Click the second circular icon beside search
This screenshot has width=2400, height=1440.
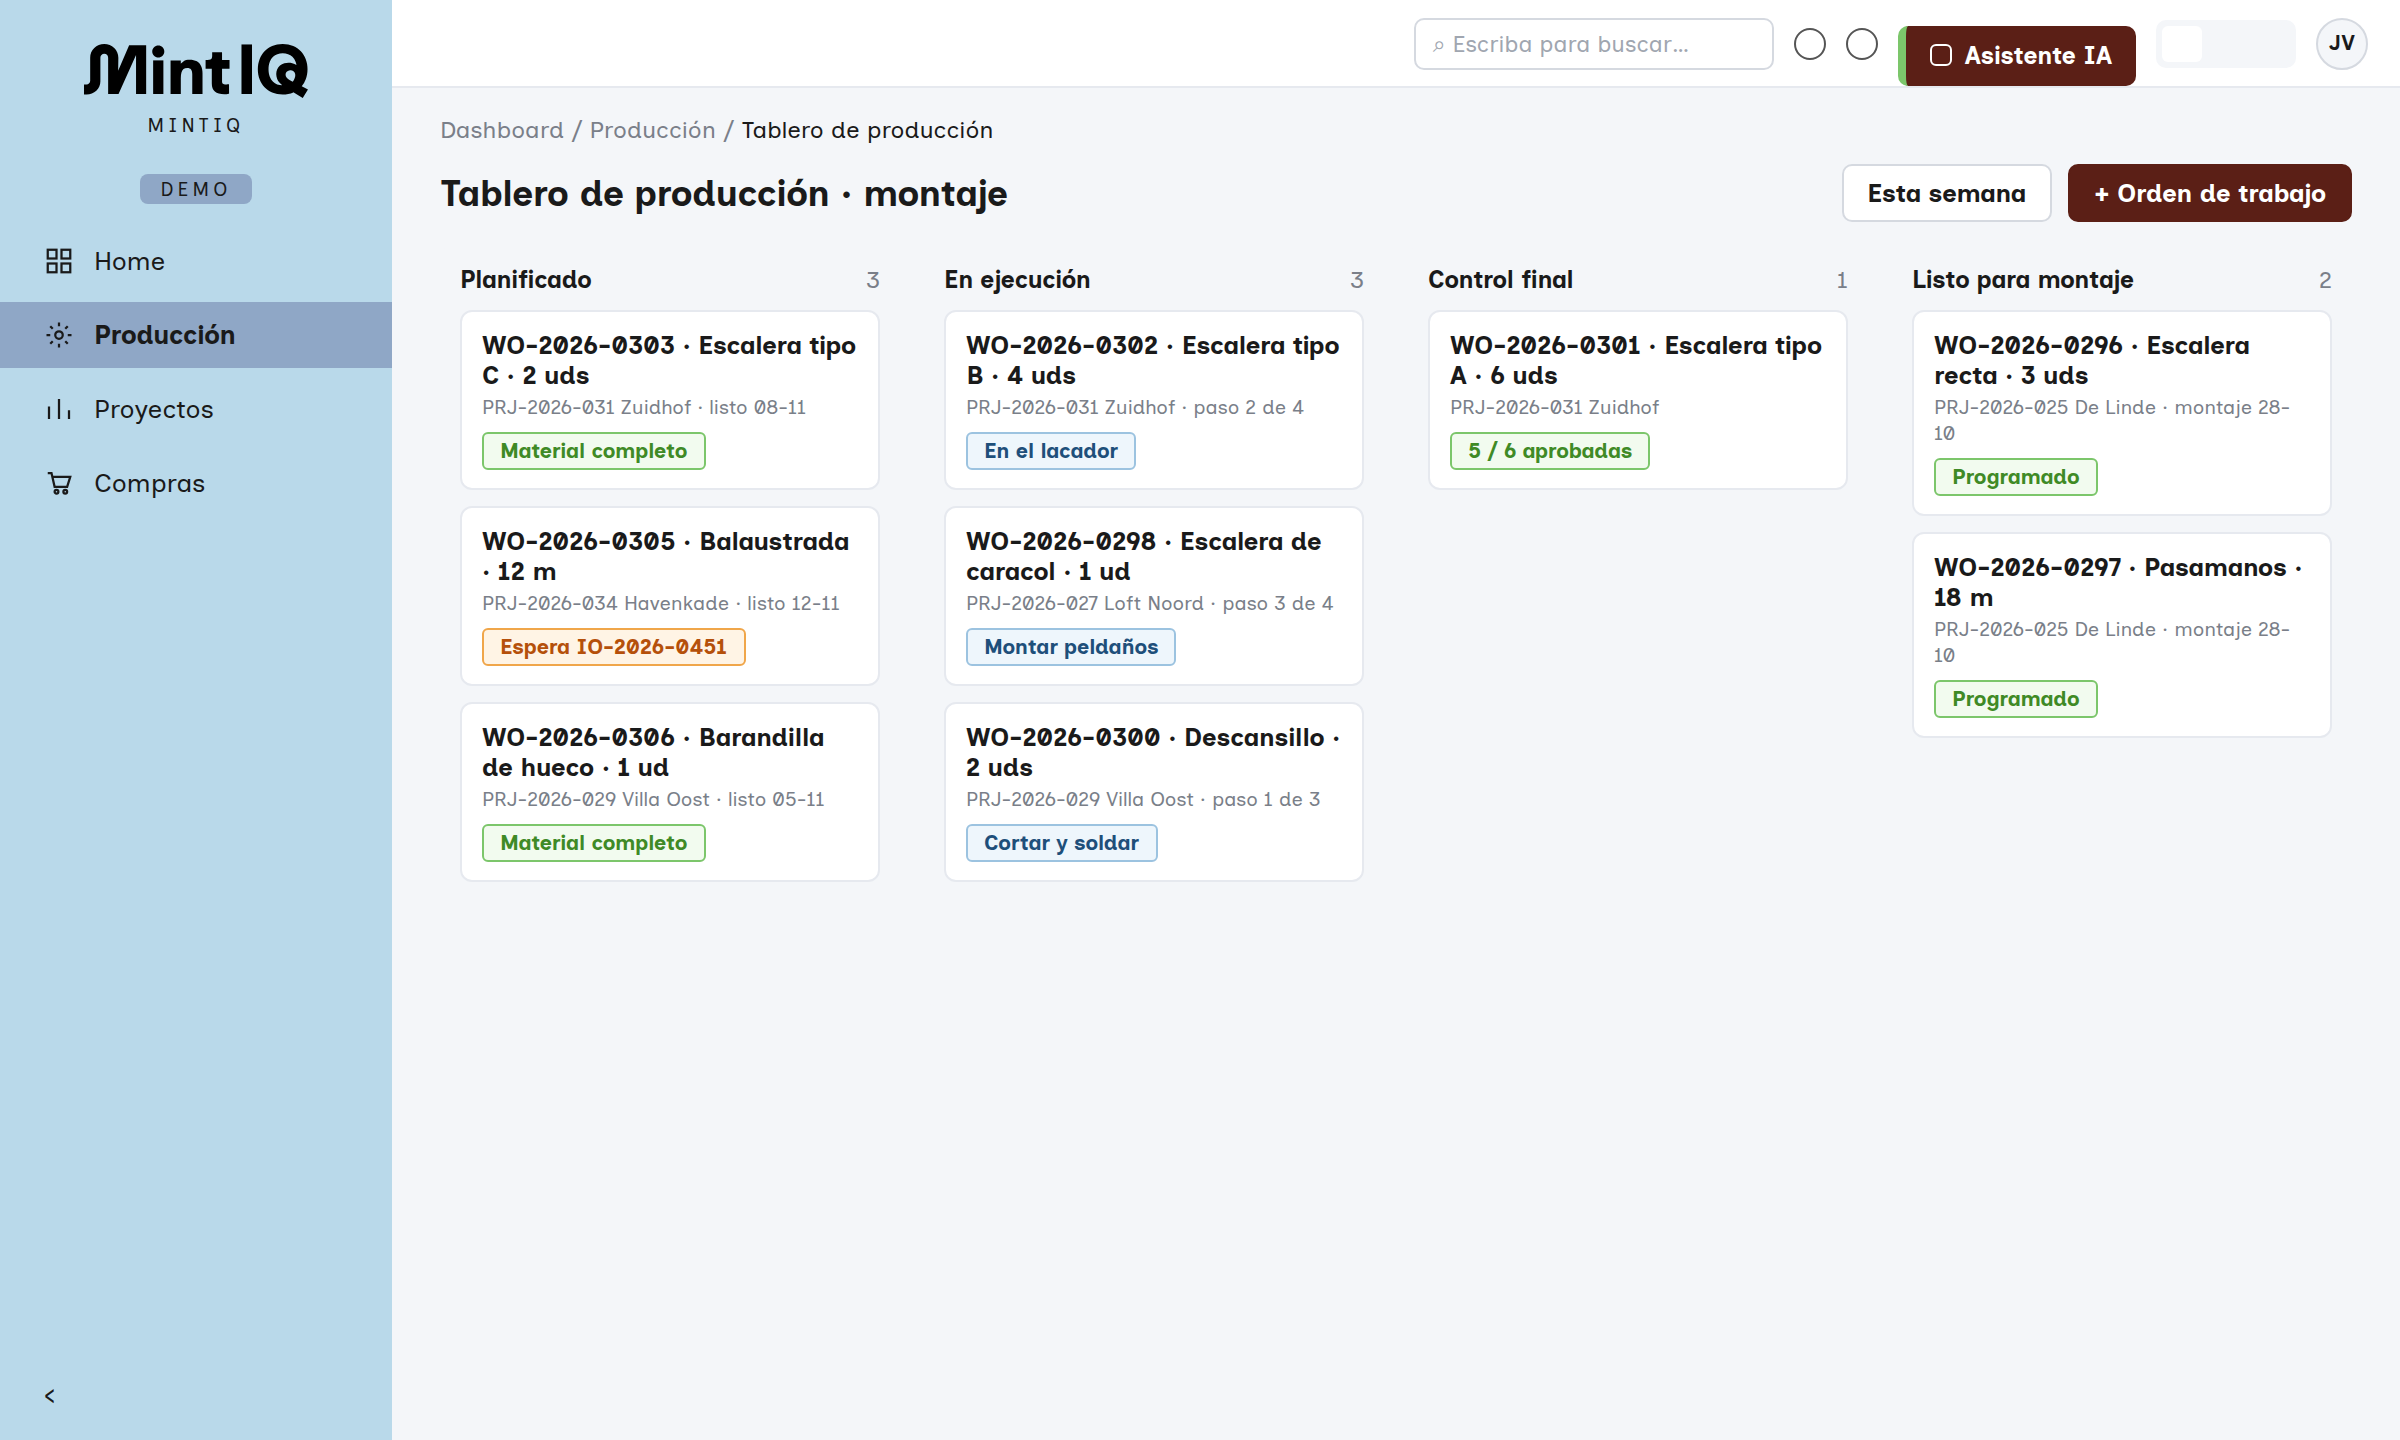tap(1862, 44)
